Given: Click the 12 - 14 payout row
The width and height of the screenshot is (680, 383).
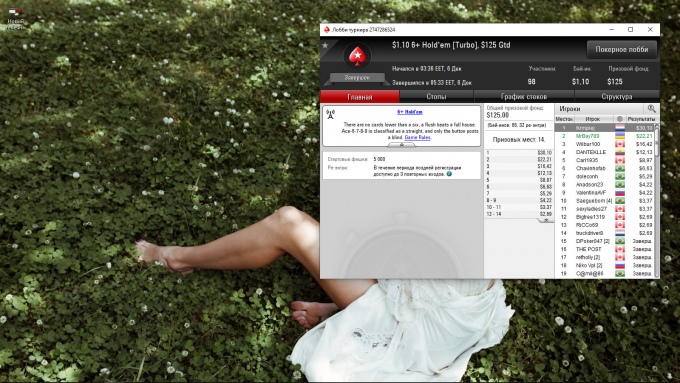Looking at the screenshot, I should click(x=519, y=214).
